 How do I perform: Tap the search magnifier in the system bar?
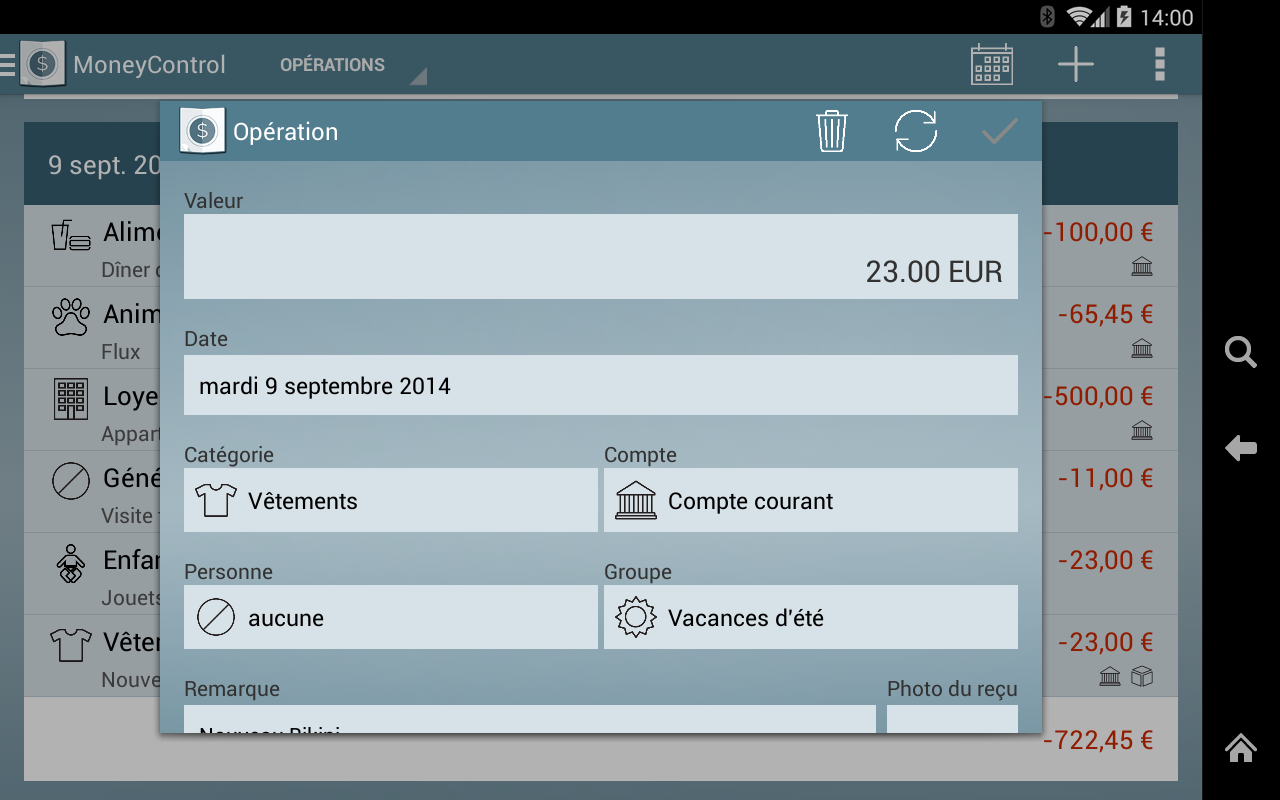pyautogui.click(x=1240, y=352)
